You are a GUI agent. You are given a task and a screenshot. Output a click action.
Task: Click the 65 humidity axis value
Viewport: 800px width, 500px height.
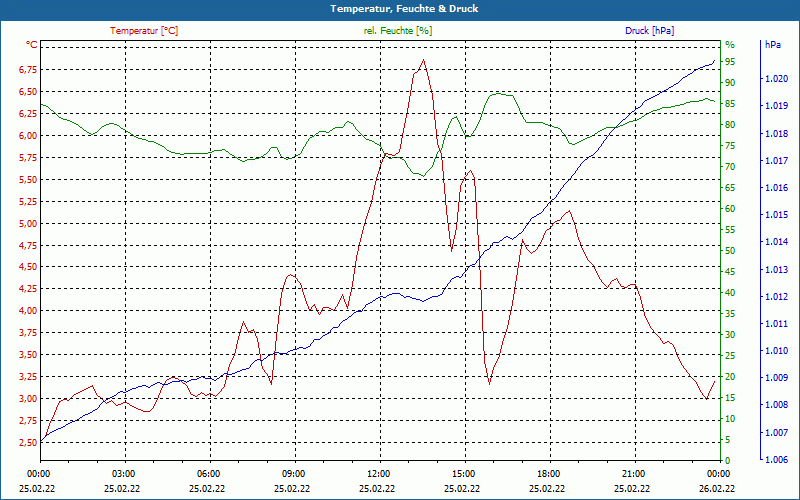pos(730,188)
